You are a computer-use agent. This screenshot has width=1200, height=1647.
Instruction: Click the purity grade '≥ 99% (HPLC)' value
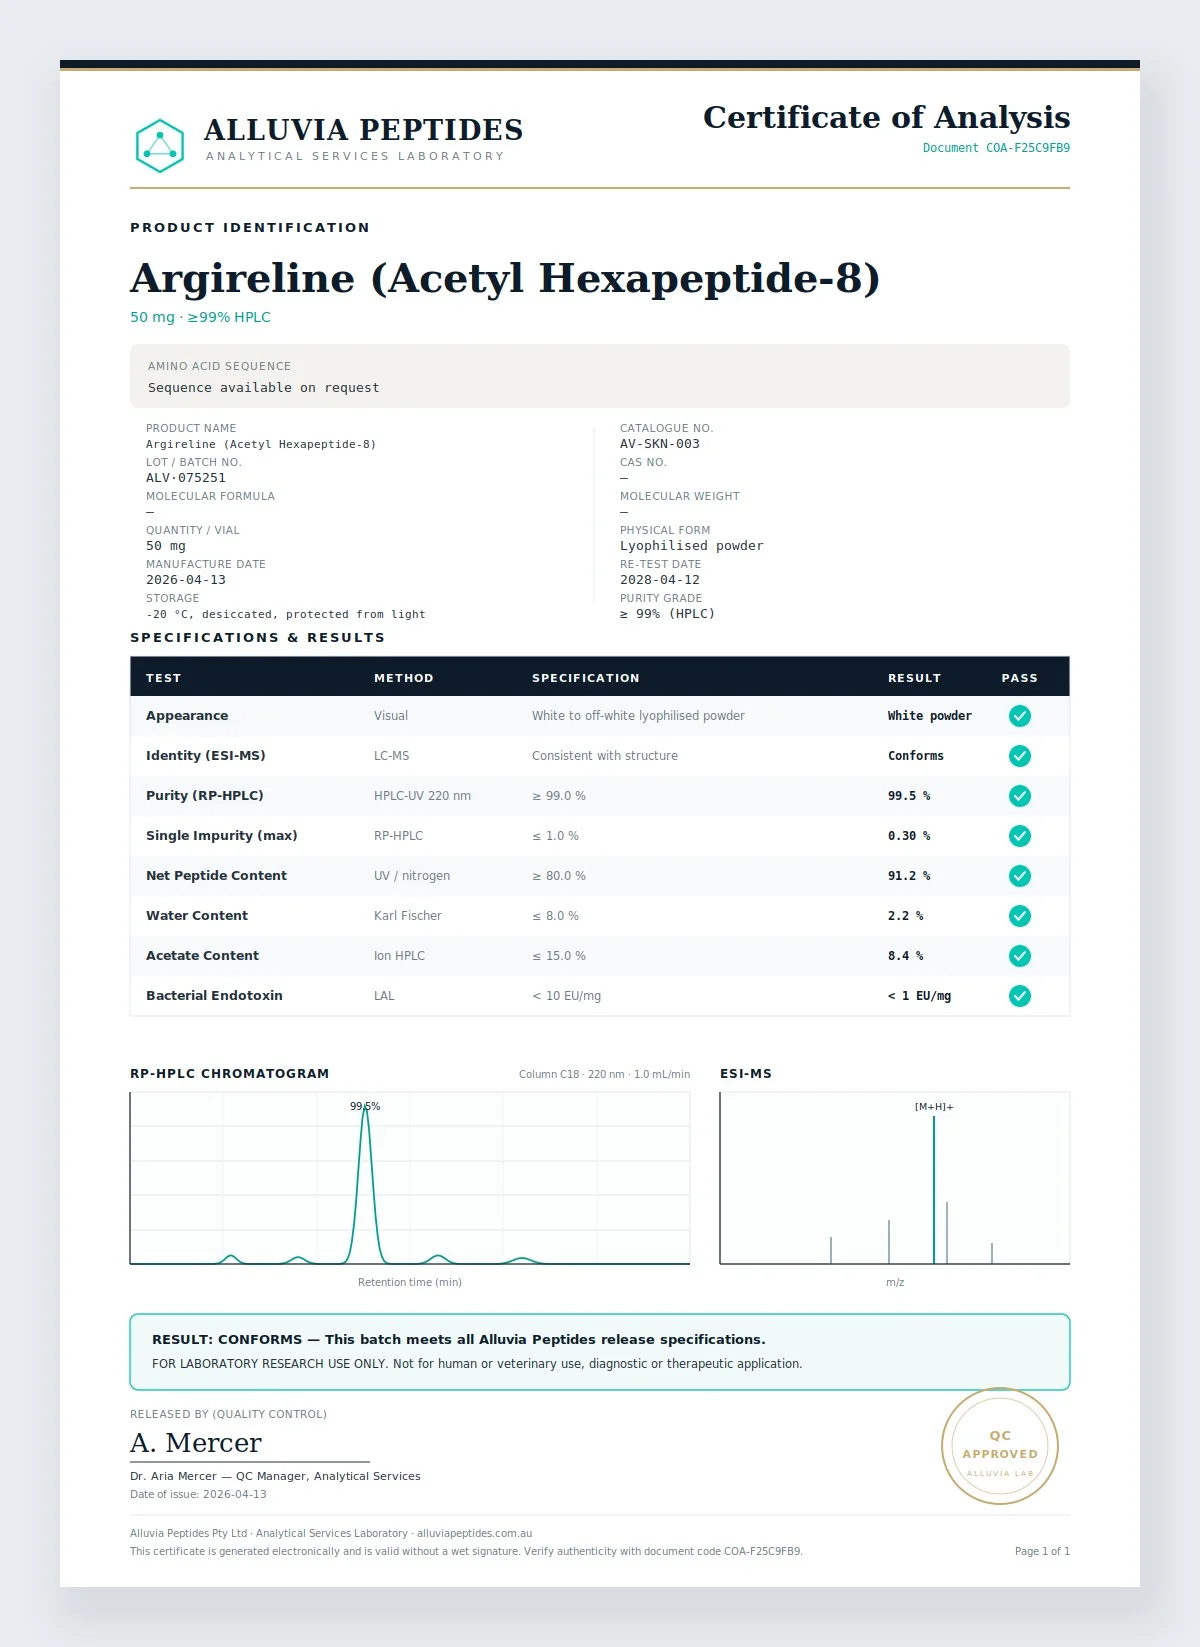coord(667,614)
